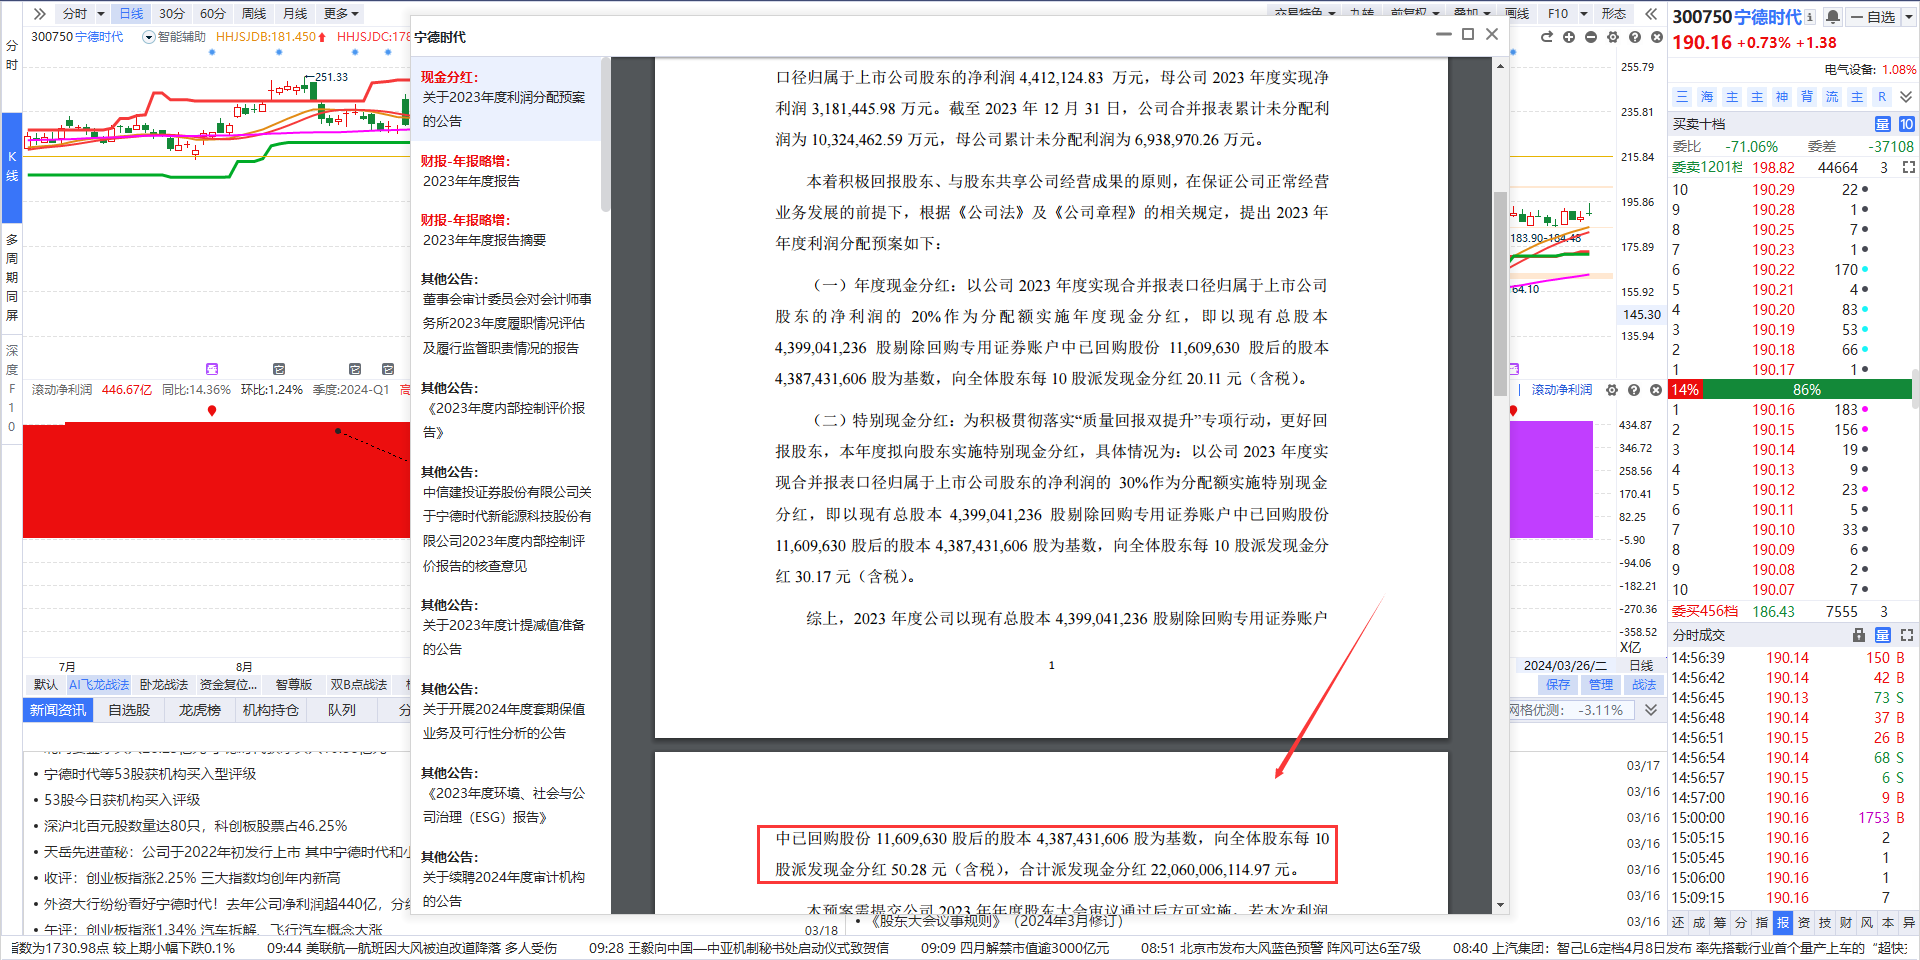Expand the sidebar with top-left double arrow

click(39, 14)
